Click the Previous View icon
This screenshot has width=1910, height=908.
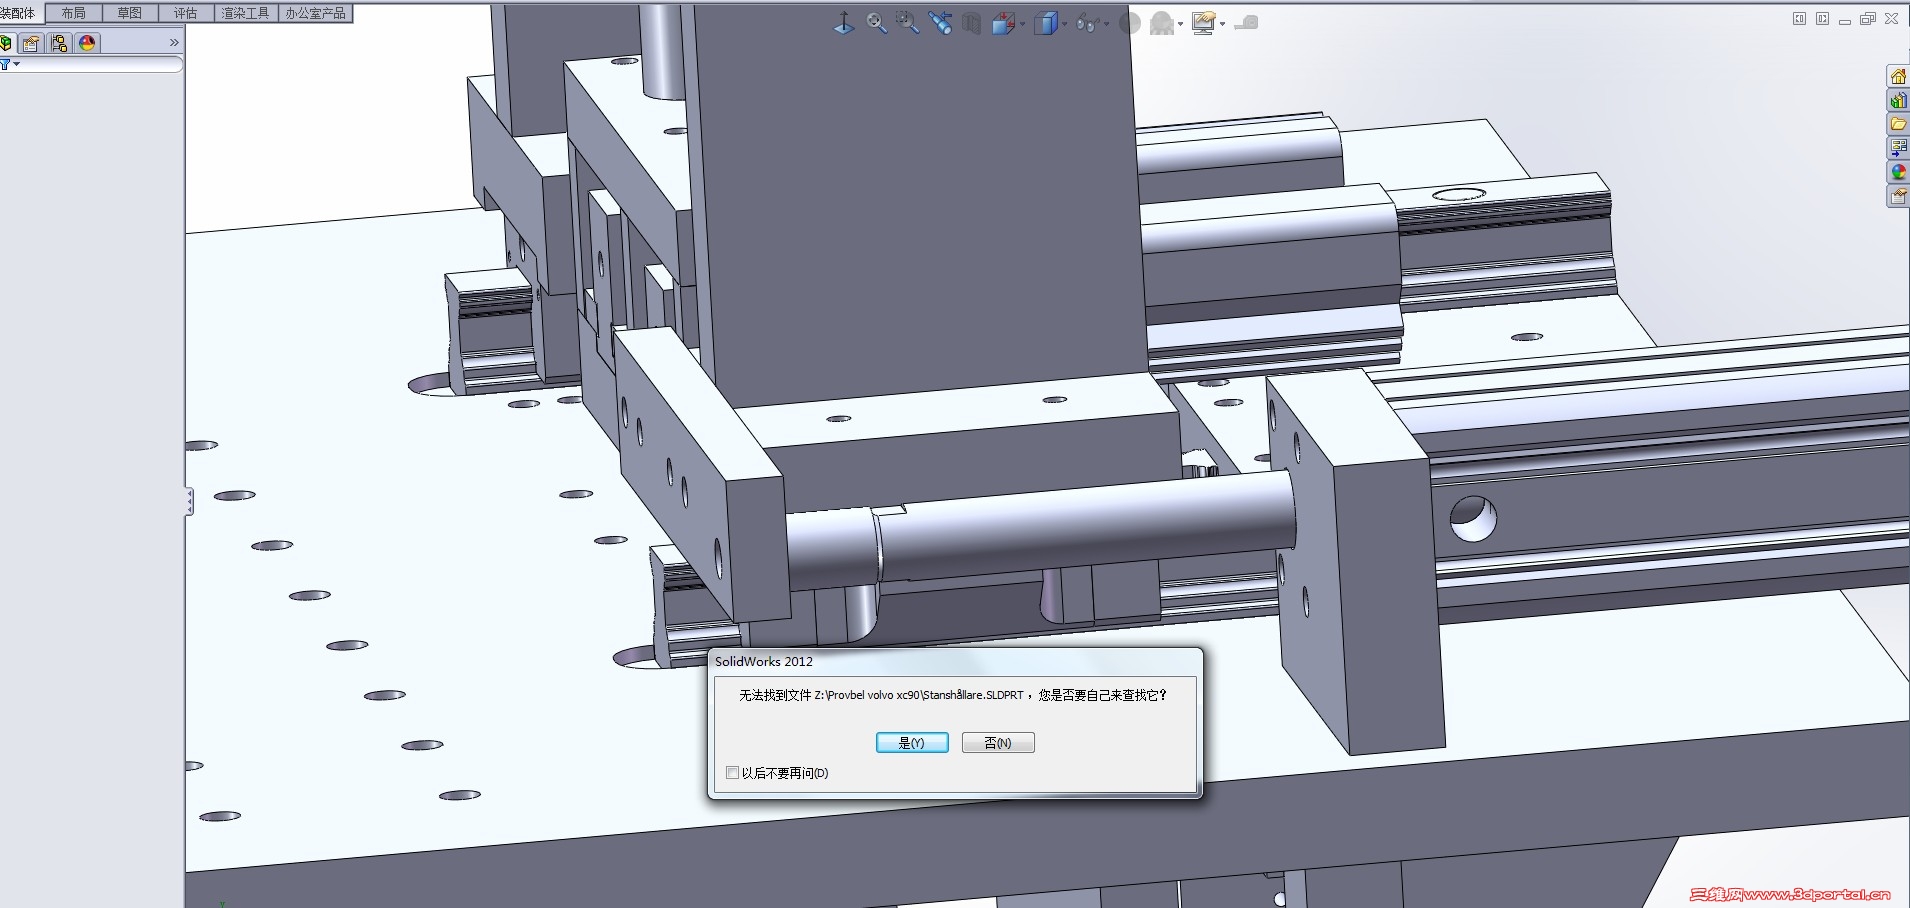coord(940,23)
